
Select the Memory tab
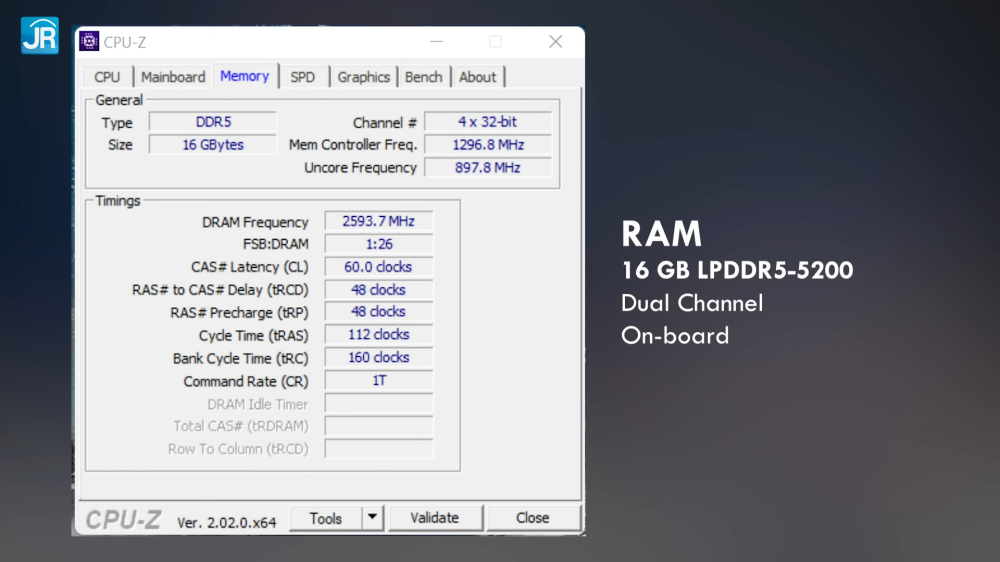click(244, 76)
